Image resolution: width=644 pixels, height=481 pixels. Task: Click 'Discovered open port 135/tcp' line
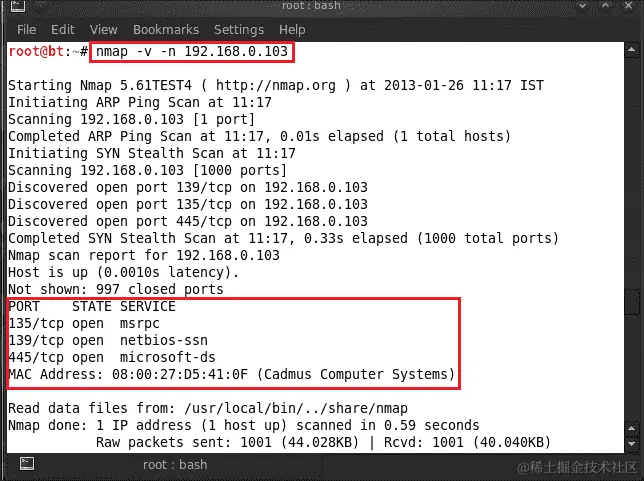point(188,205)
